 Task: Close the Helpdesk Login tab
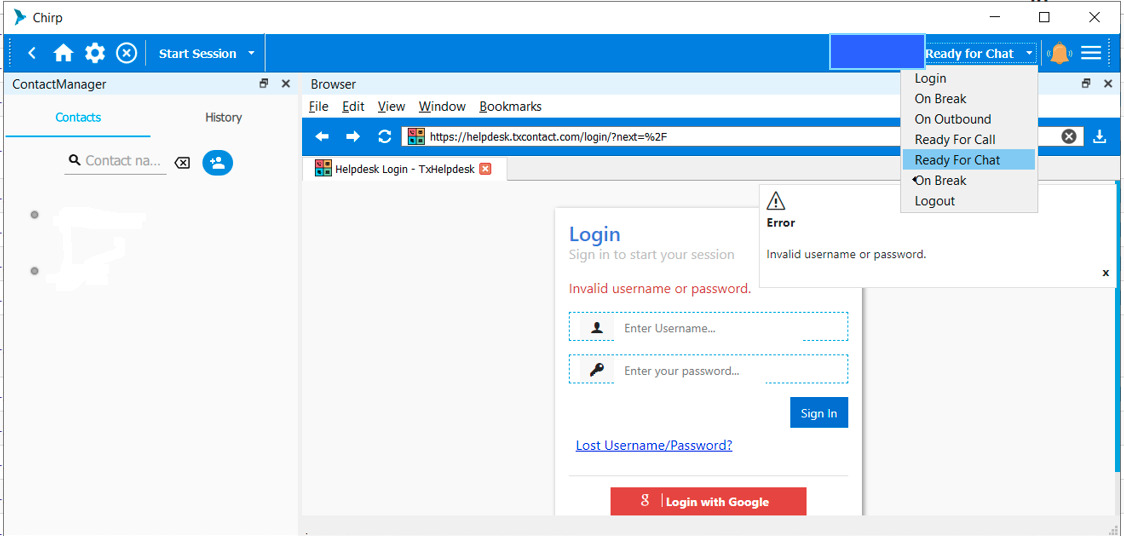pyautogui.click(x=485, y=169)
